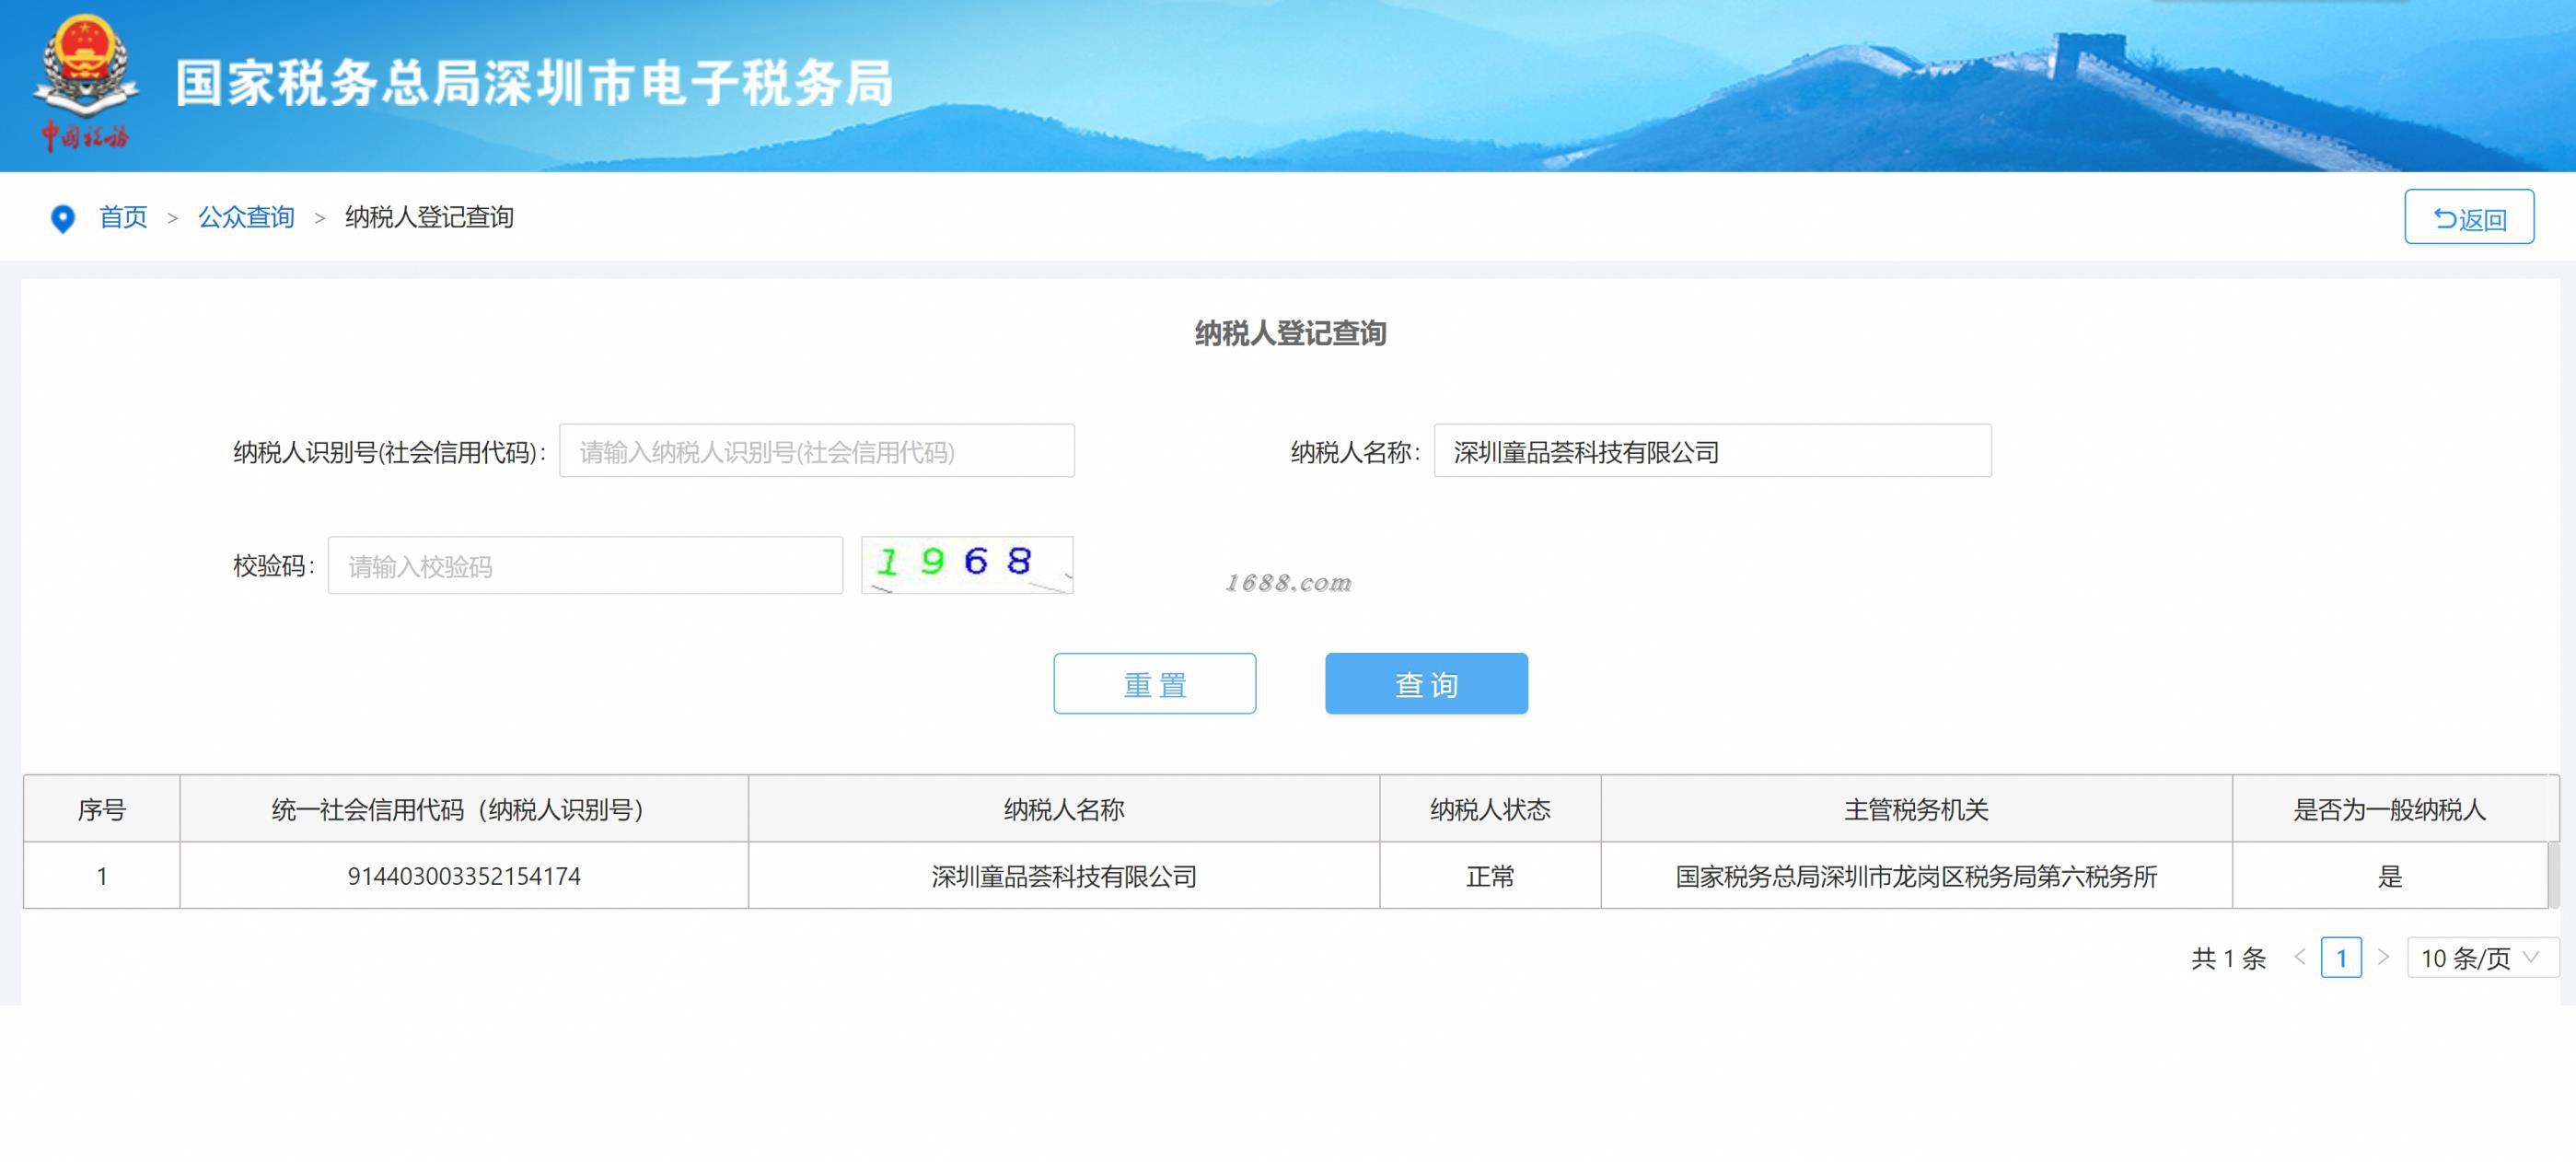Click the 重置 reset button
The width and height of the screenshot is (2576, 1162).
click(x=1154, y=684)
